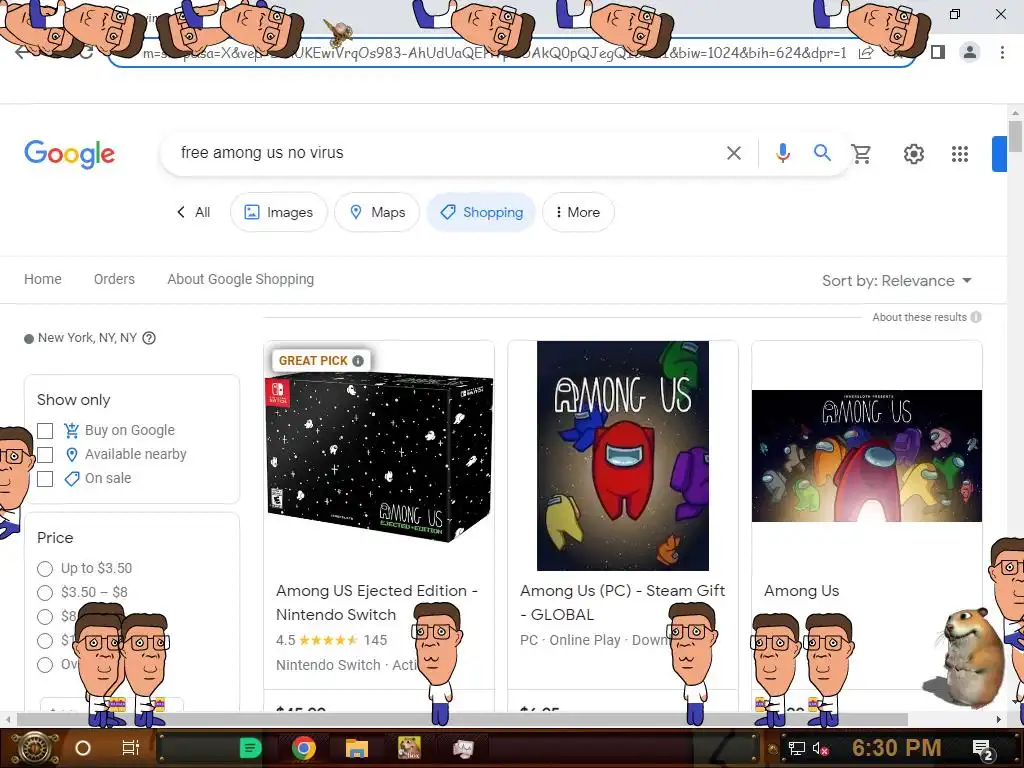Image resolution: width=1024 pixels, height=768 pixels.
Task: Open Google settings gear icon
Action: (914, 153)
